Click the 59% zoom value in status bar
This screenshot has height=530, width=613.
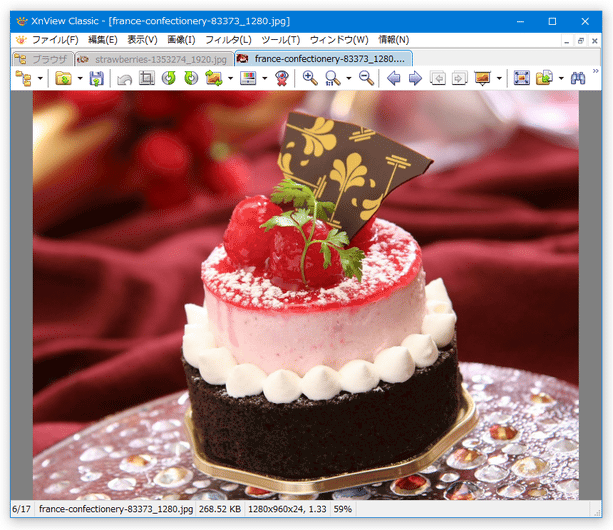click(342, 509)
